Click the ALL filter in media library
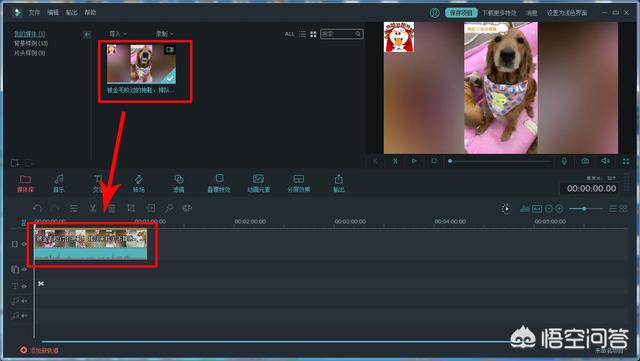640x361 pixels. (289, 34)
